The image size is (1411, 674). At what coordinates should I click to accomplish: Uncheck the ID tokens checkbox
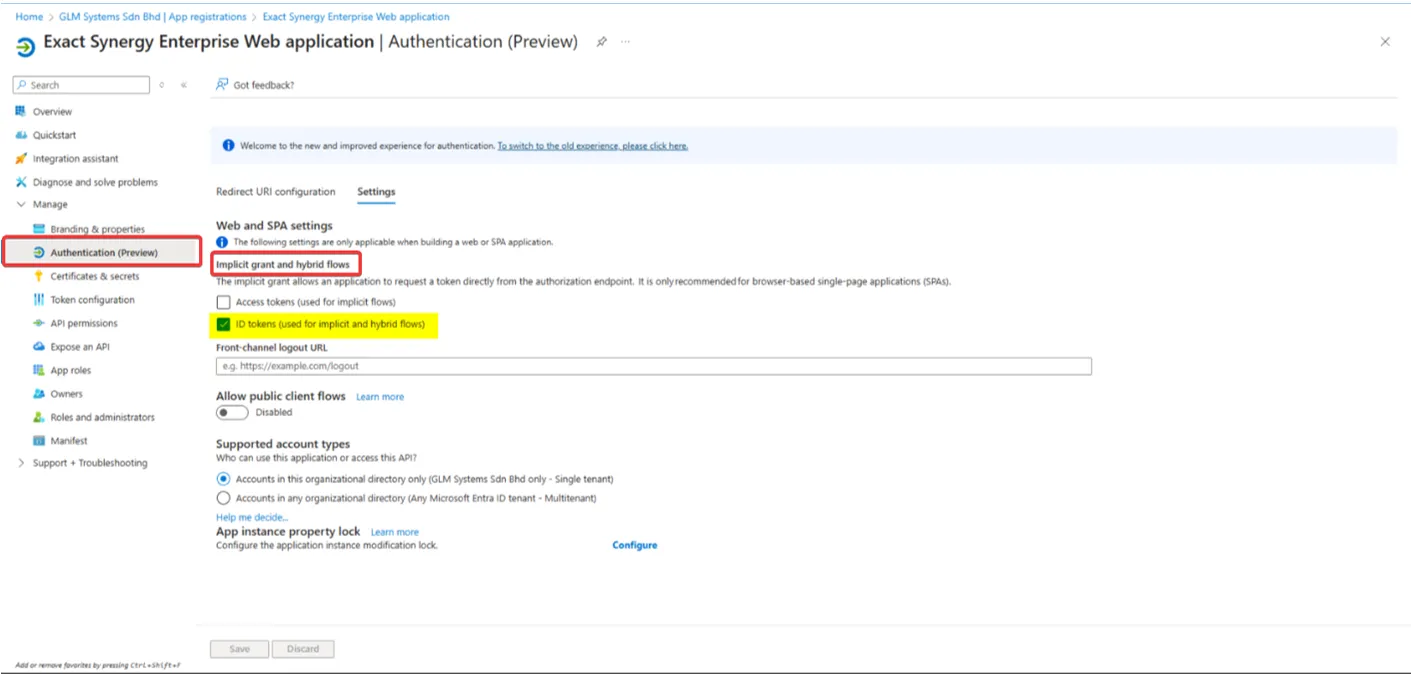point(223,324)
